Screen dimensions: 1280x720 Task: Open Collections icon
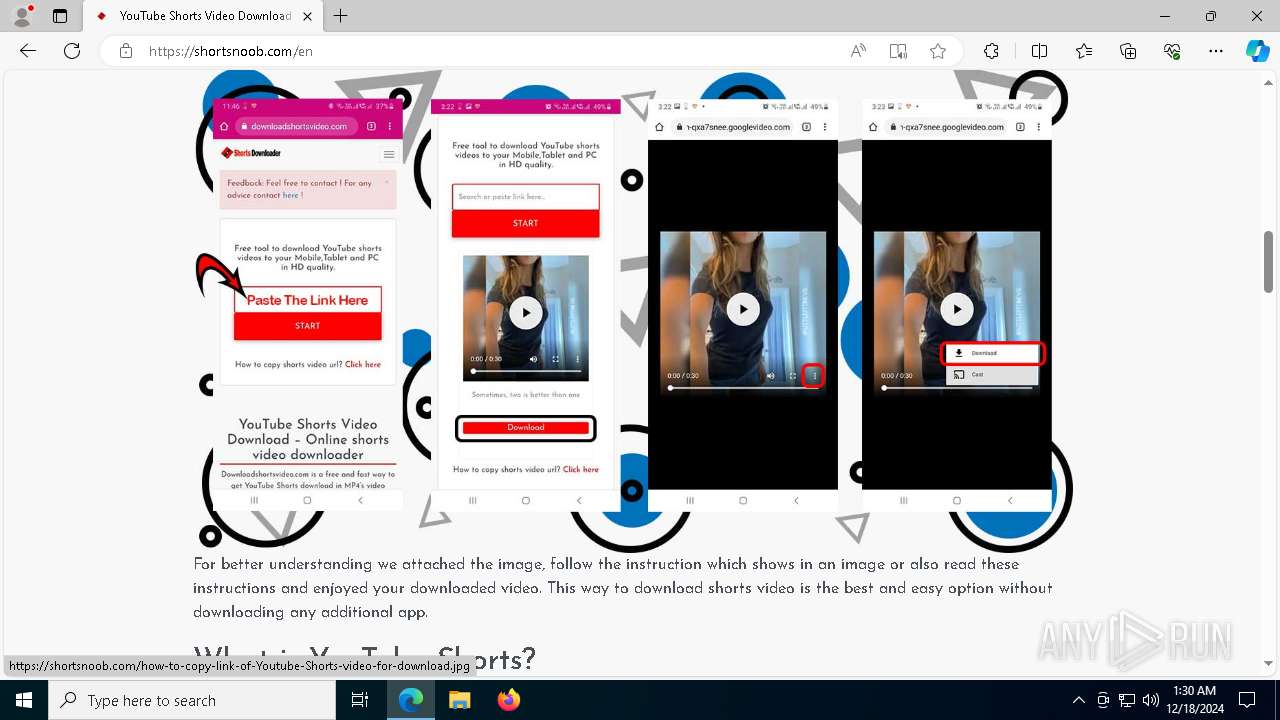coord(1128,51)
